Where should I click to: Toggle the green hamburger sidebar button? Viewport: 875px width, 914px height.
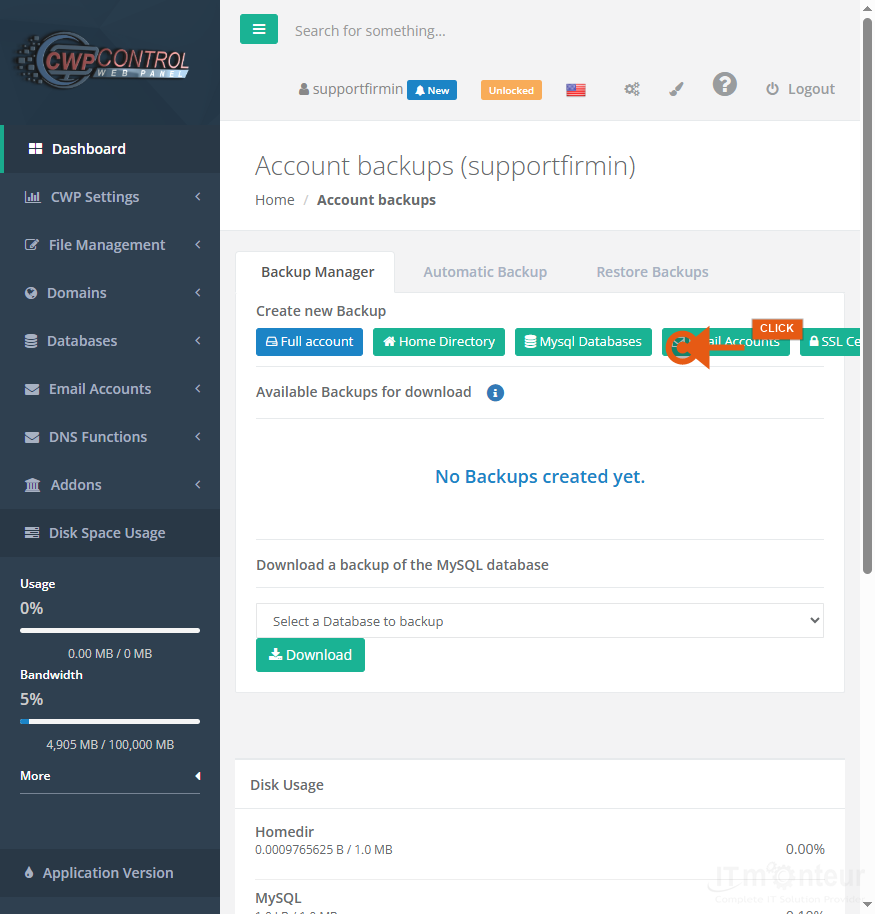[x=259, y=29]
